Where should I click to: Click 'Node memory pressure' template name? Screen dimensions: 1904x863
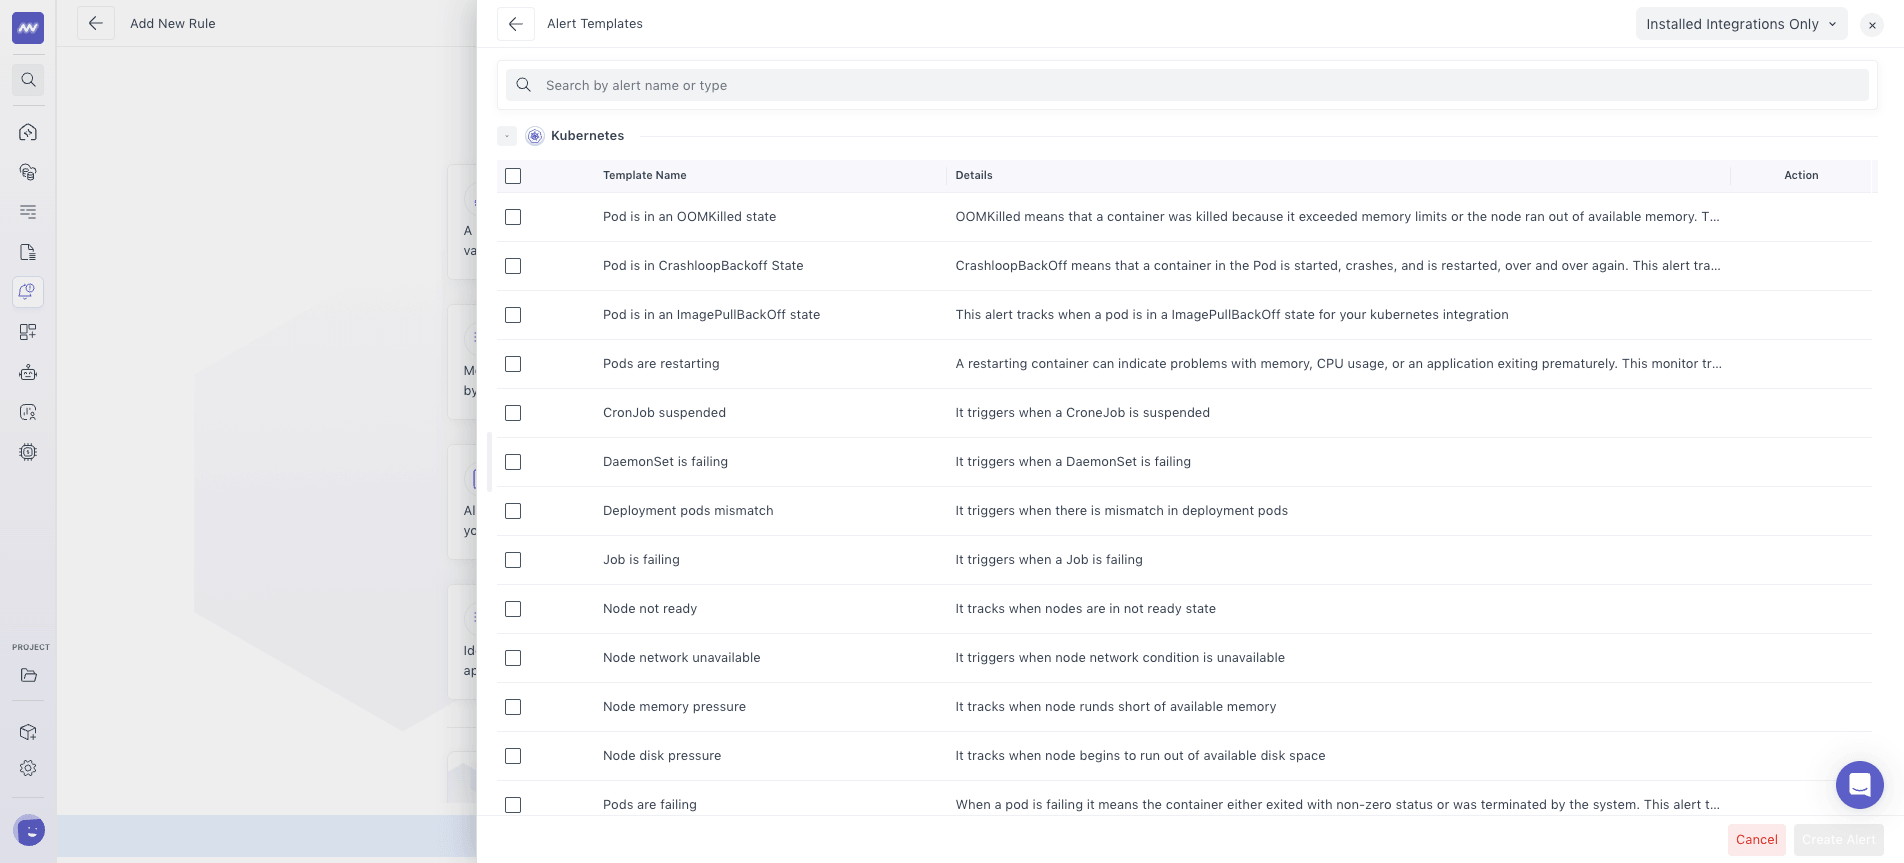pyautogui.click(x=674, y=707)
